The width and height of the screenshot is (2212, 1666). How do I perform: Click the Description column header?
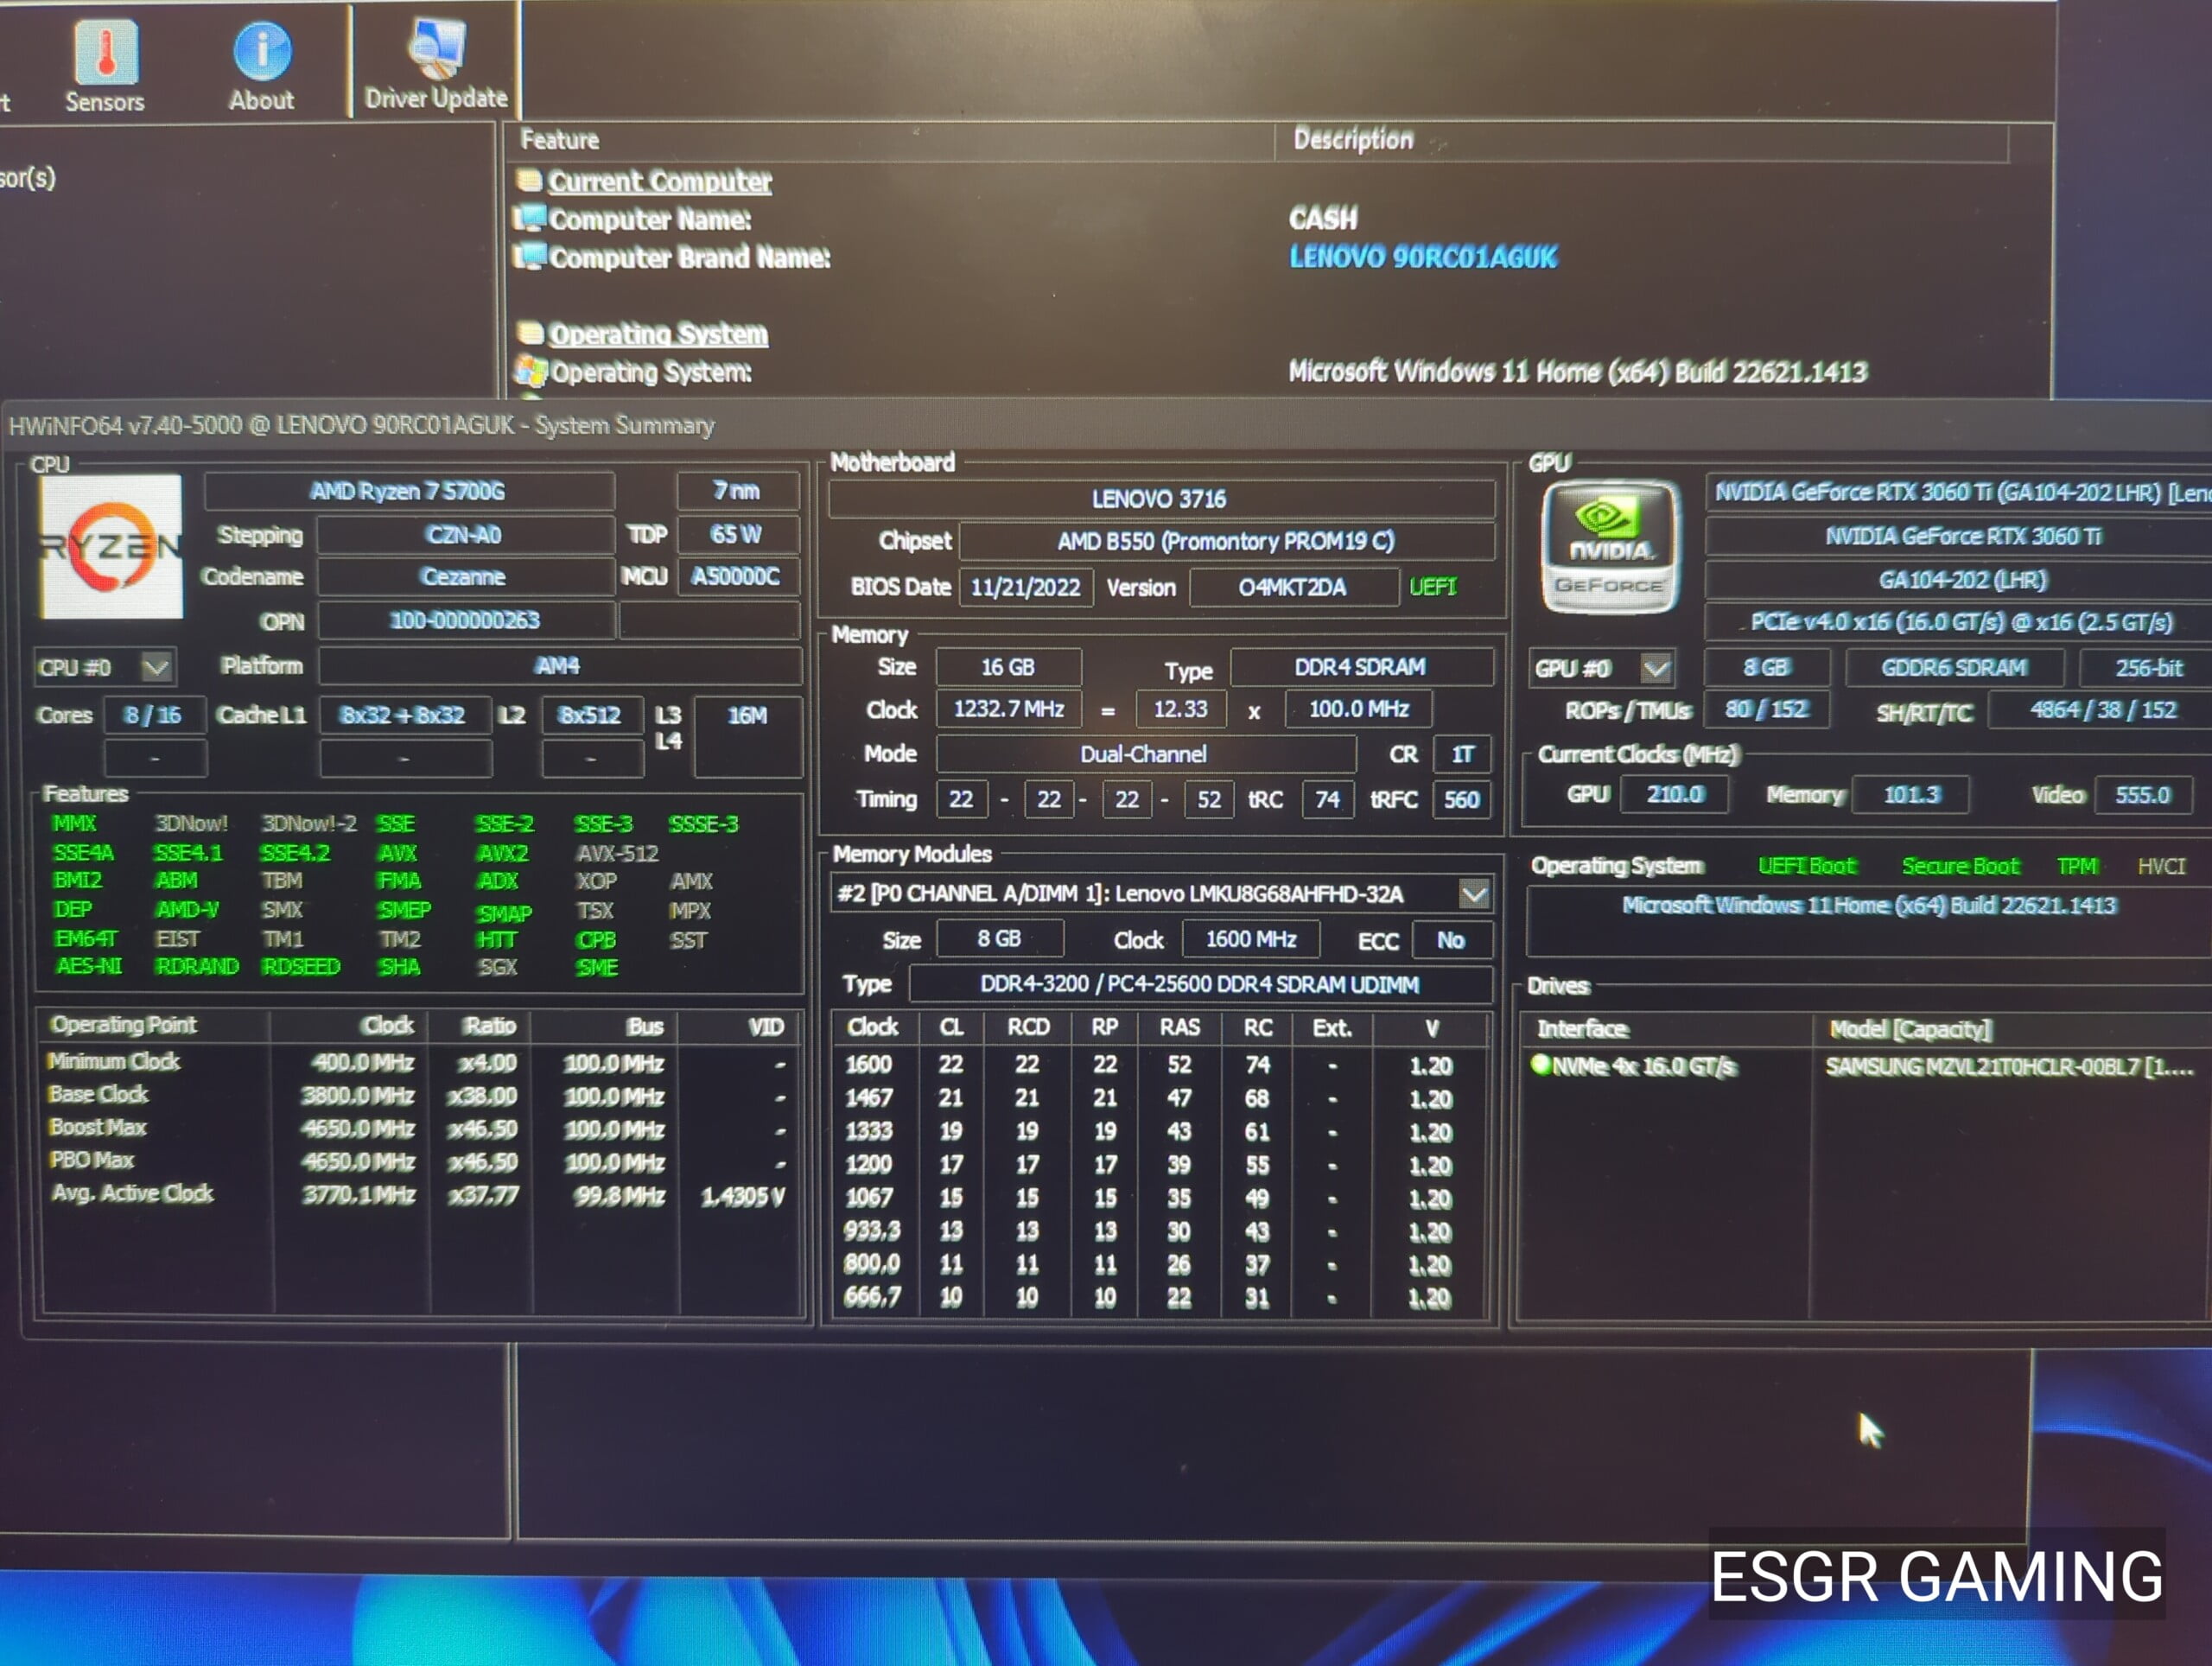1353,139
